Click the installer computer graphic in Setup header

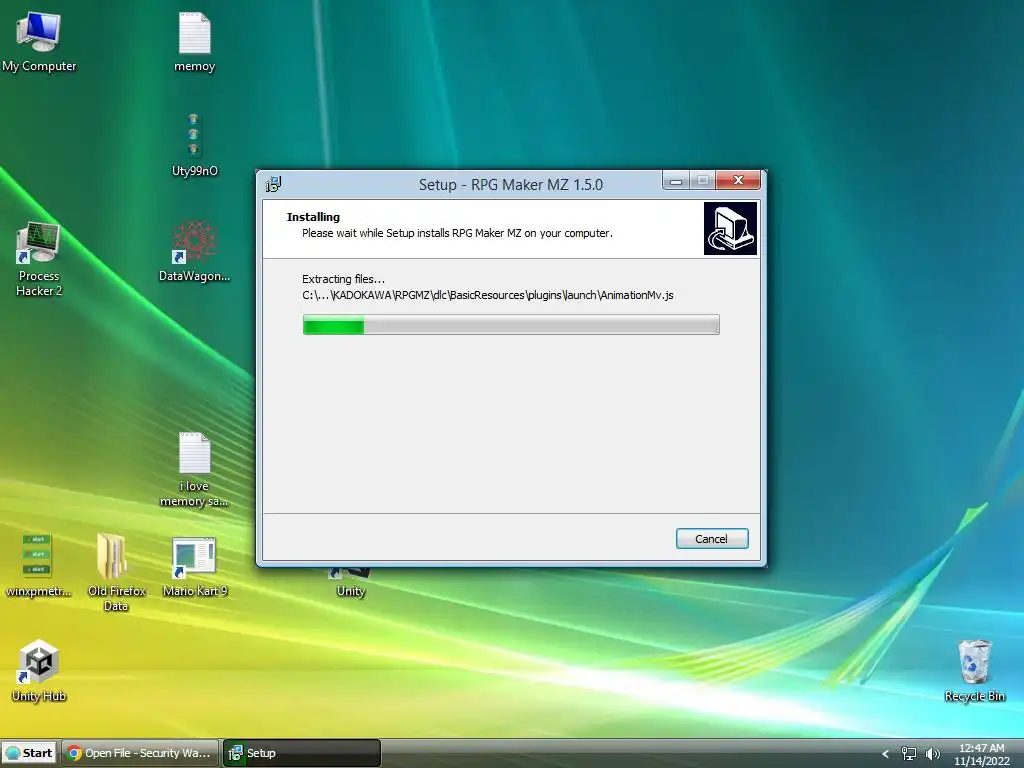[x=730, y=228]
